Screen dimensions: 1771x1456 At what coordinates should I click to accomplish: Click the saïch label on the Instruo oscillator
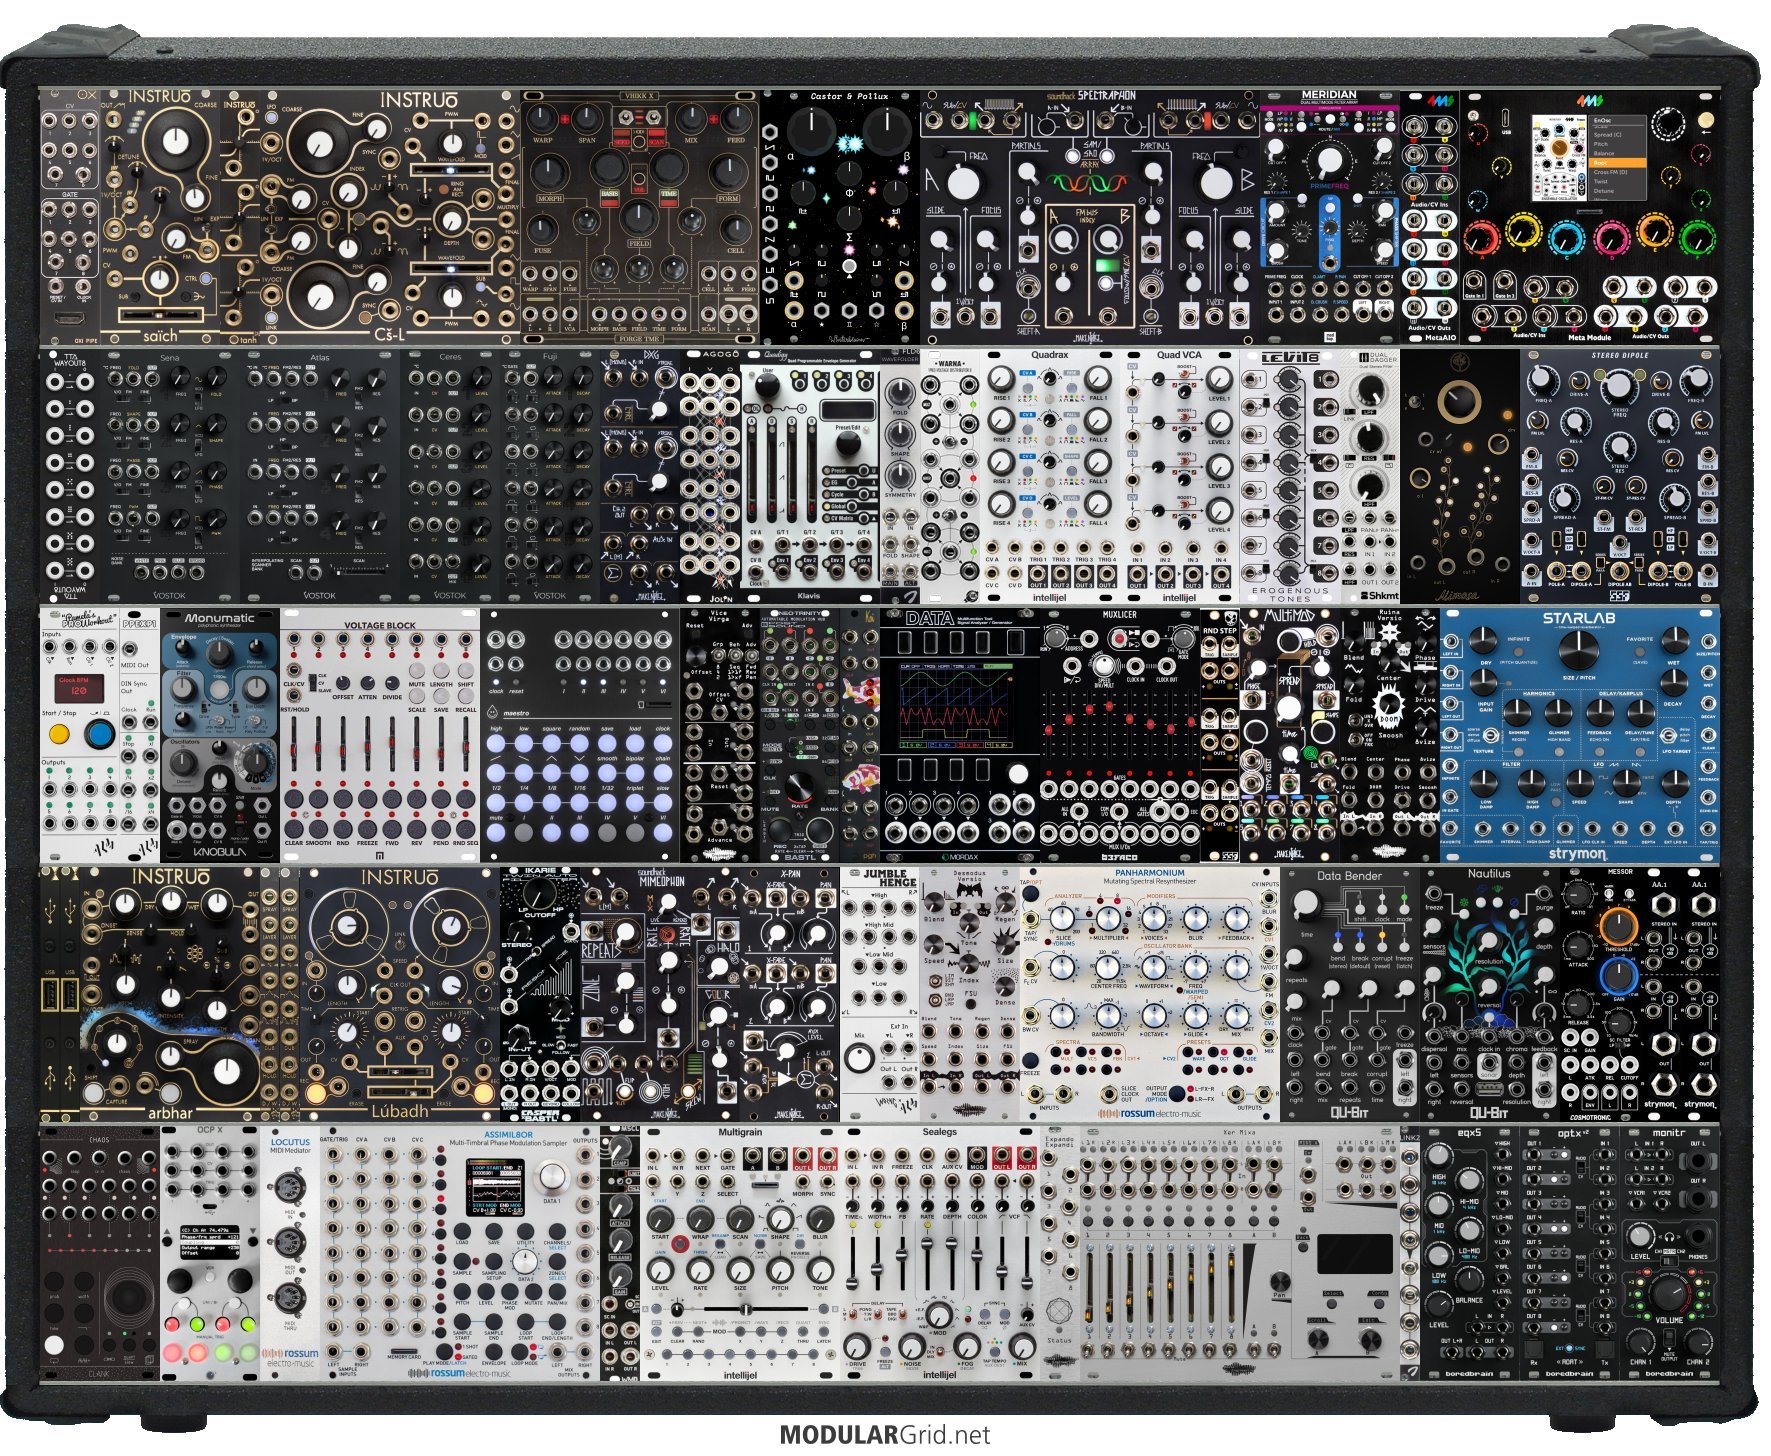[160, 335]
